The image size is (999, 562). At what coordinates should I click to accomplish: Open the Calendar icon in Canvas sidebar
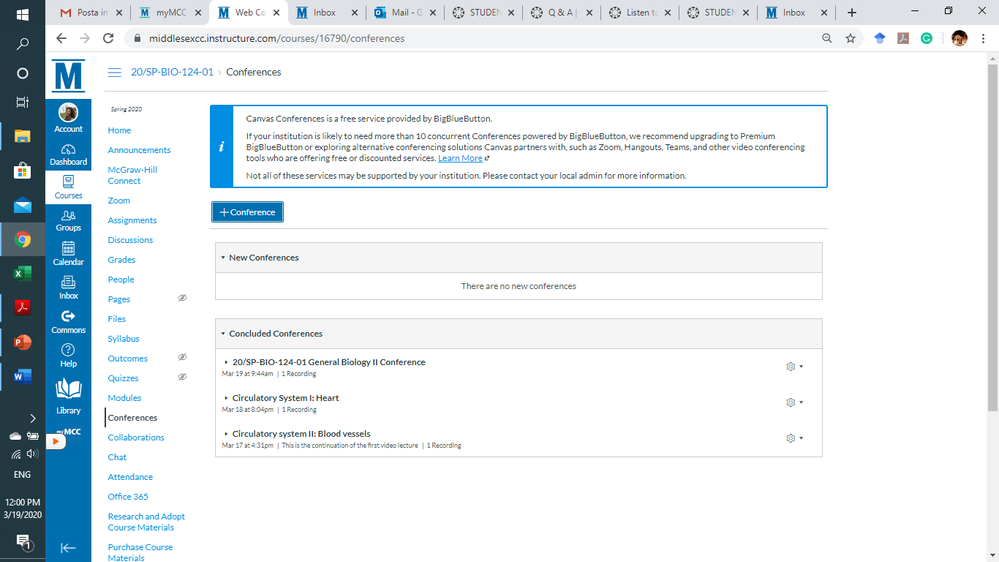[x=68, y=253]
